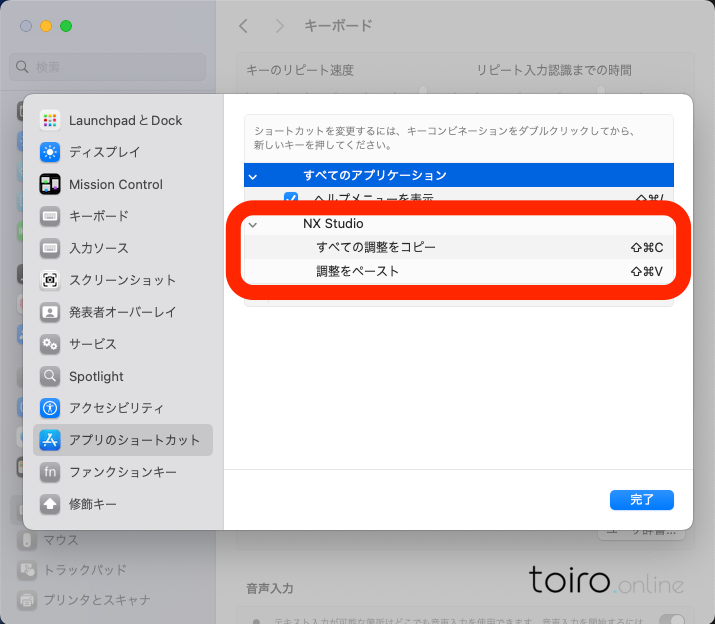This screenshot has height=624, width=715.
Task: Select the 調整をペースト shortcut row
Action: click(x=459, y=271)
